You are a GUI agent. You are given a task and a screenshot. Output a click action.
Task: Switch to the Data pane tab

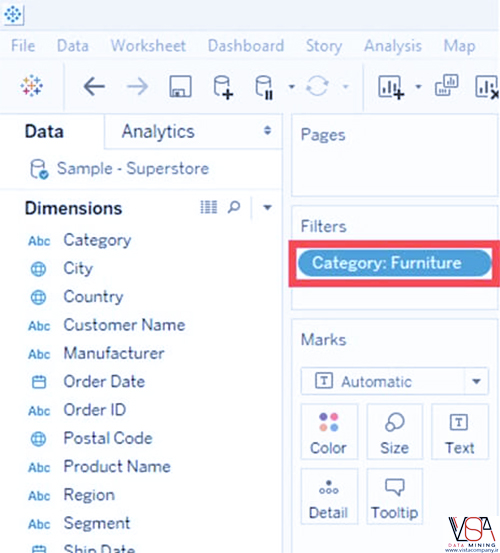coord(44,132)
